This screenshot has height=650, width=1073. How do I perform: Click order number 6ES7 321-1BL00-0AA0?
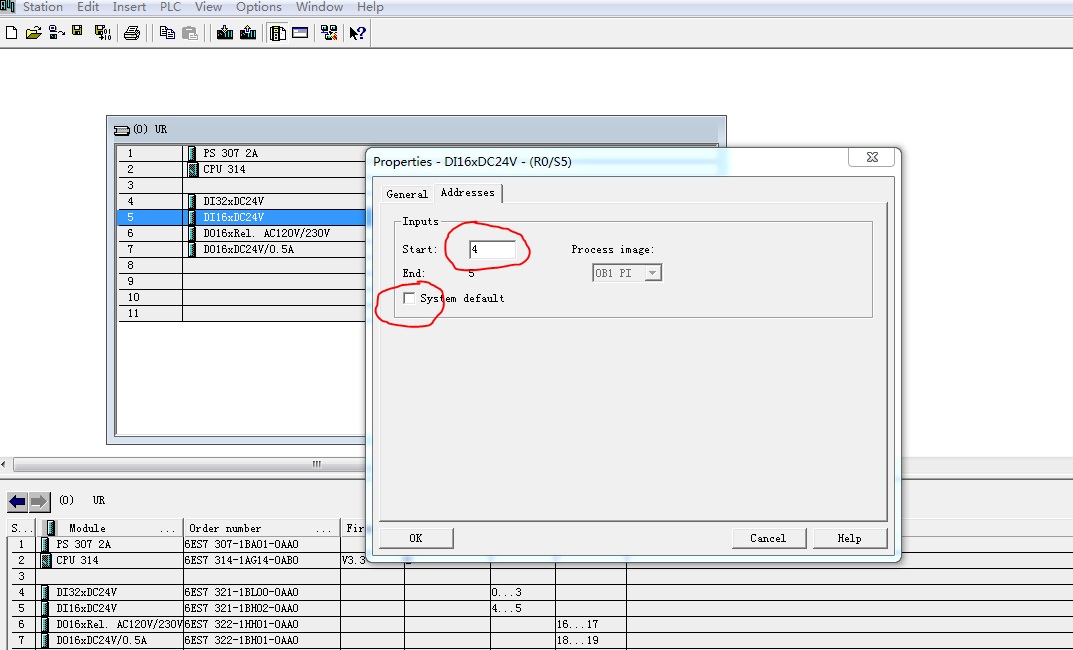[x=242, y=593]
